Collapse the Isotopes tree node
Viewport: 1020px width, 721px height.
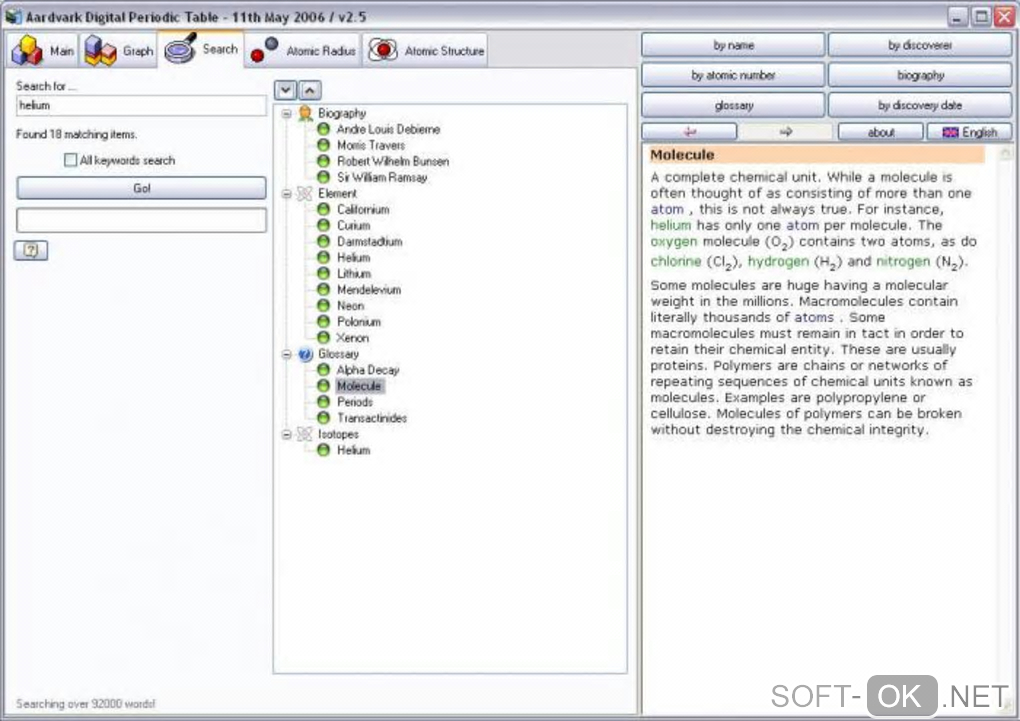tap(286, 434)
